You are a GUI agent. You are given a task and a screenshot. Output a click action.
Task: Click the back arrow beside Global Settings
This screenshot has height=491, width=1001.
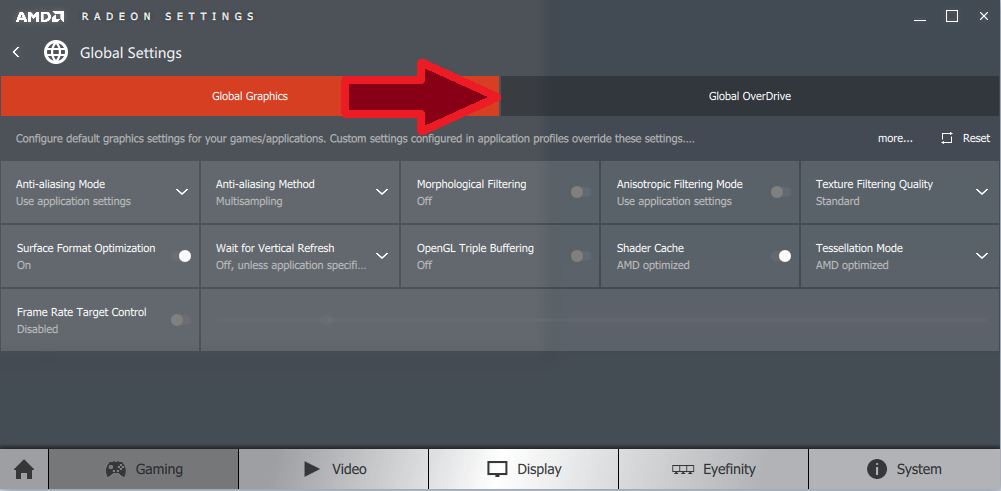click(x=16, y=52)
